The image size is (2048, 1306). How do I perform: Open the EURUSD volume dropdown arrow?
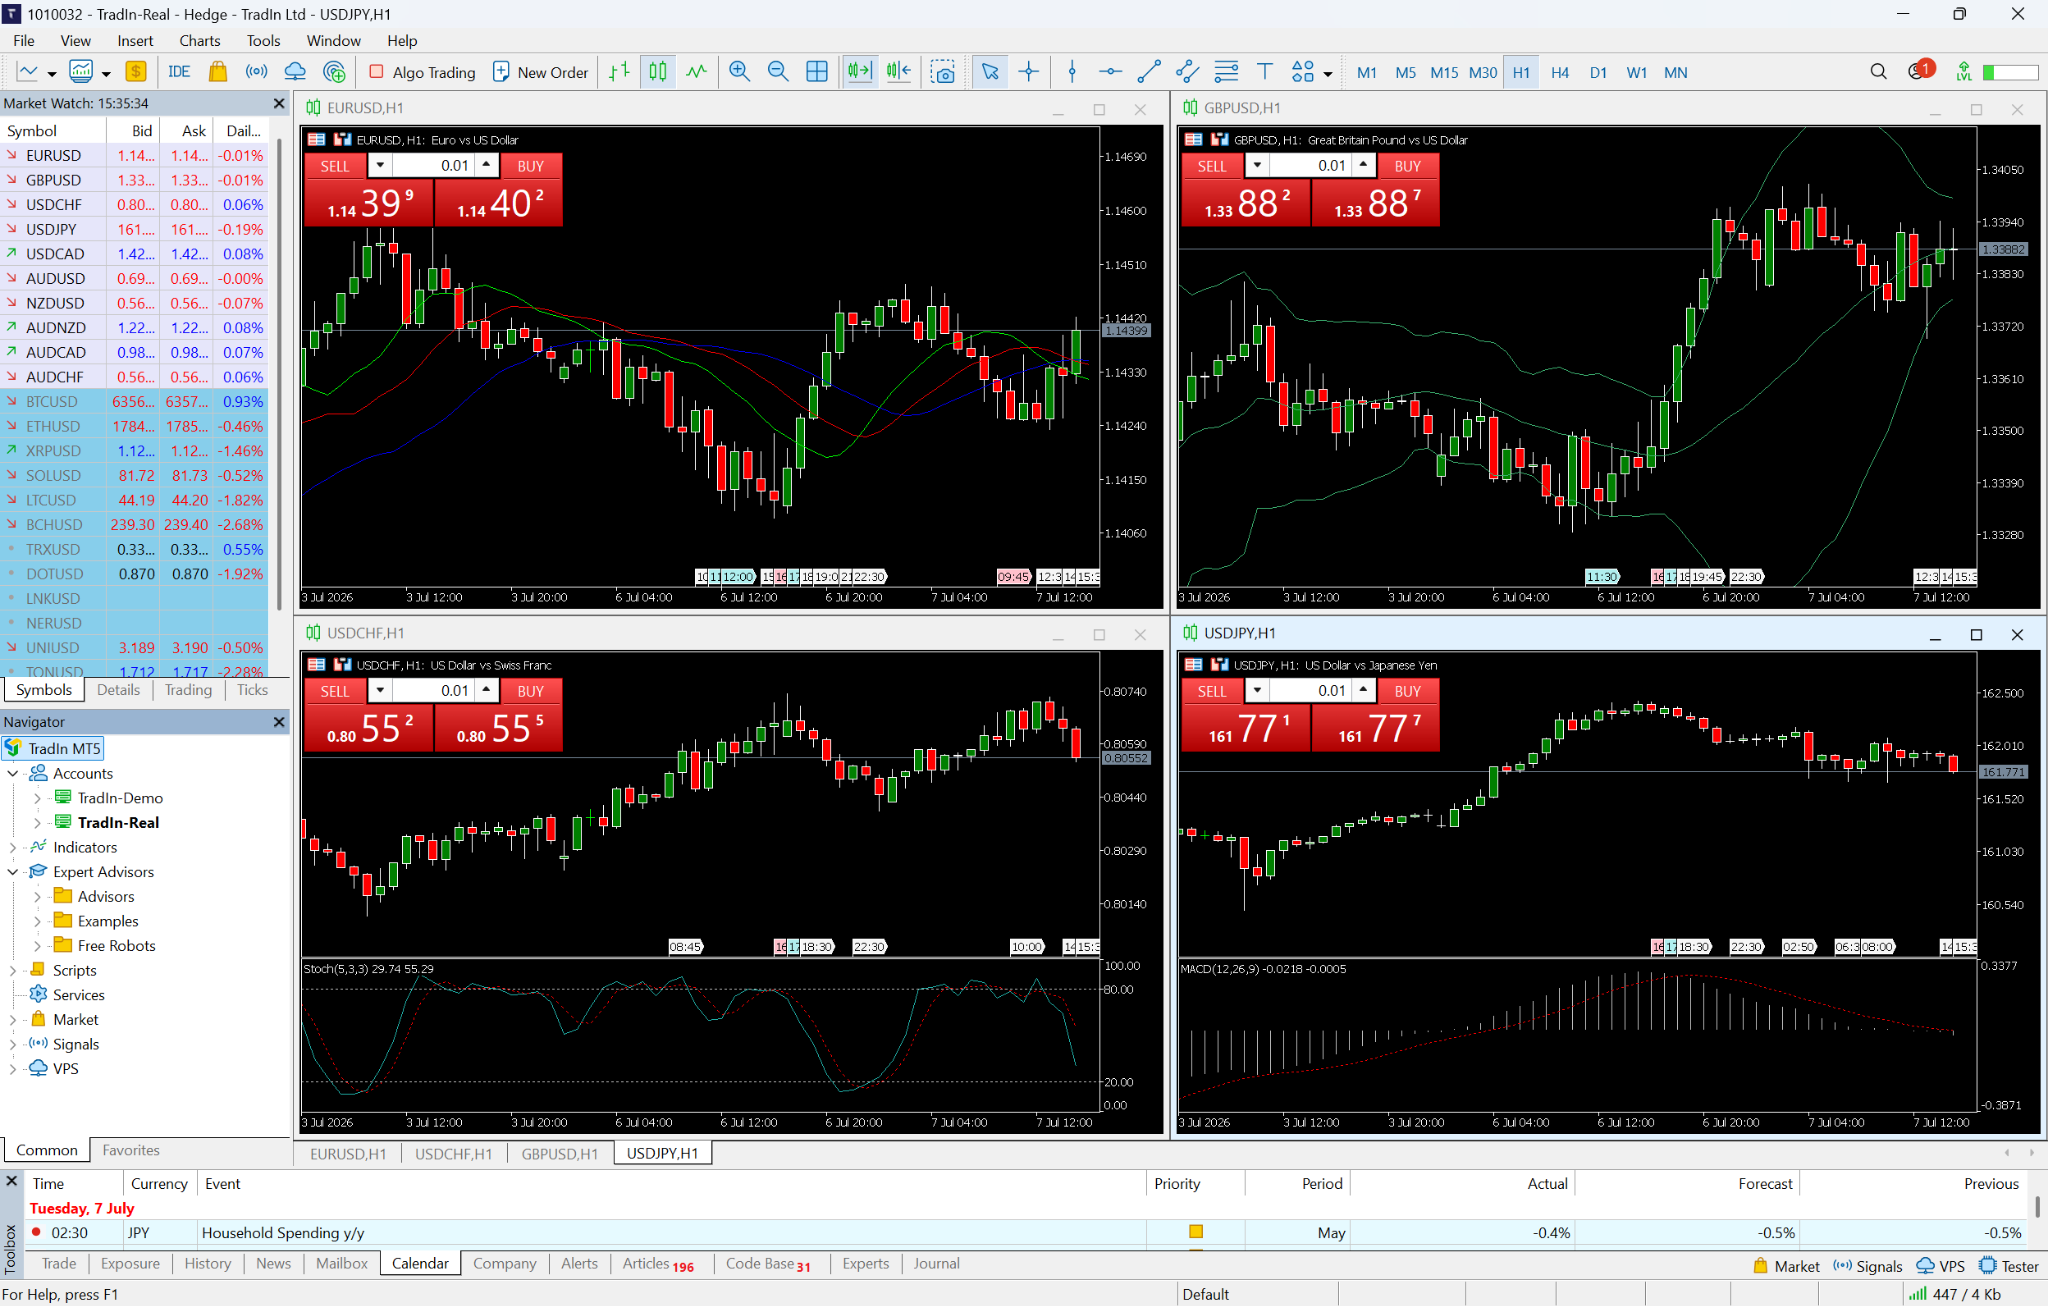tap(380, 165)
